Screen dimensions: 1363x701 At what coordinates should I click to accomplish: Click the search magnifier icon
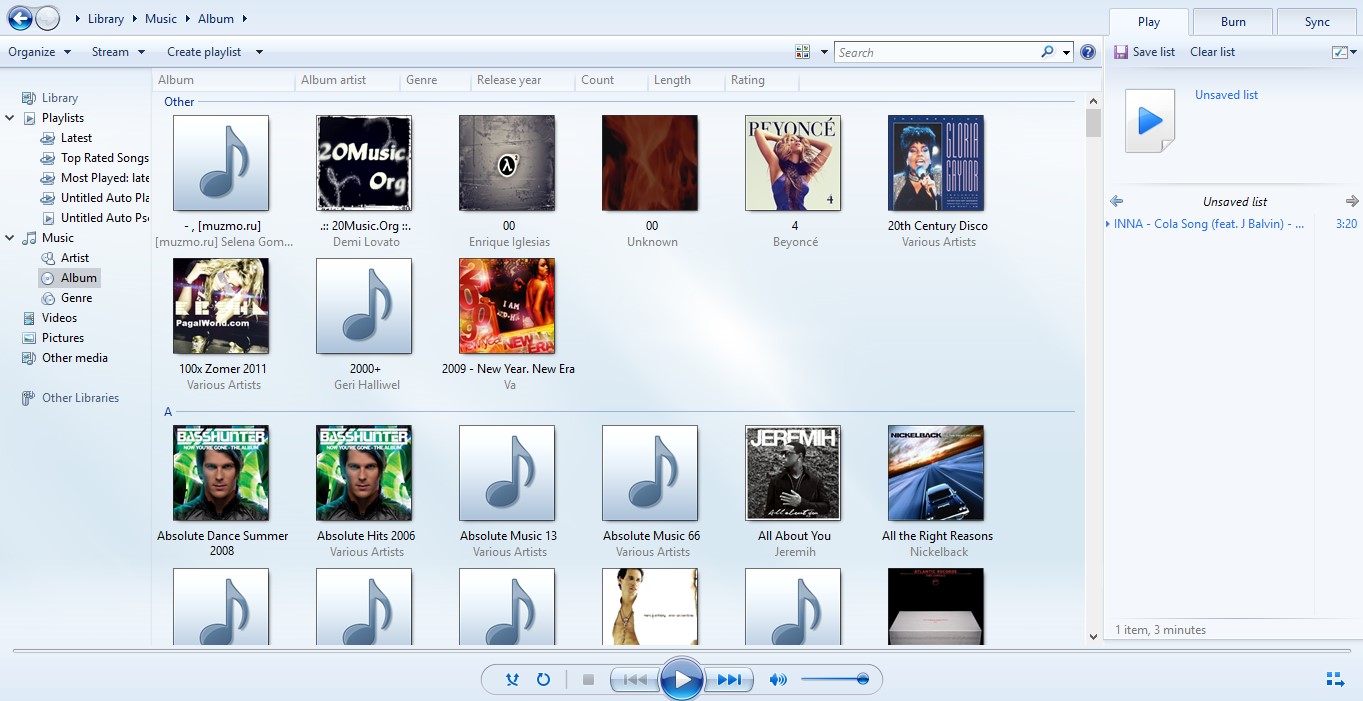pyautogui.click(x=1047, y=52)
